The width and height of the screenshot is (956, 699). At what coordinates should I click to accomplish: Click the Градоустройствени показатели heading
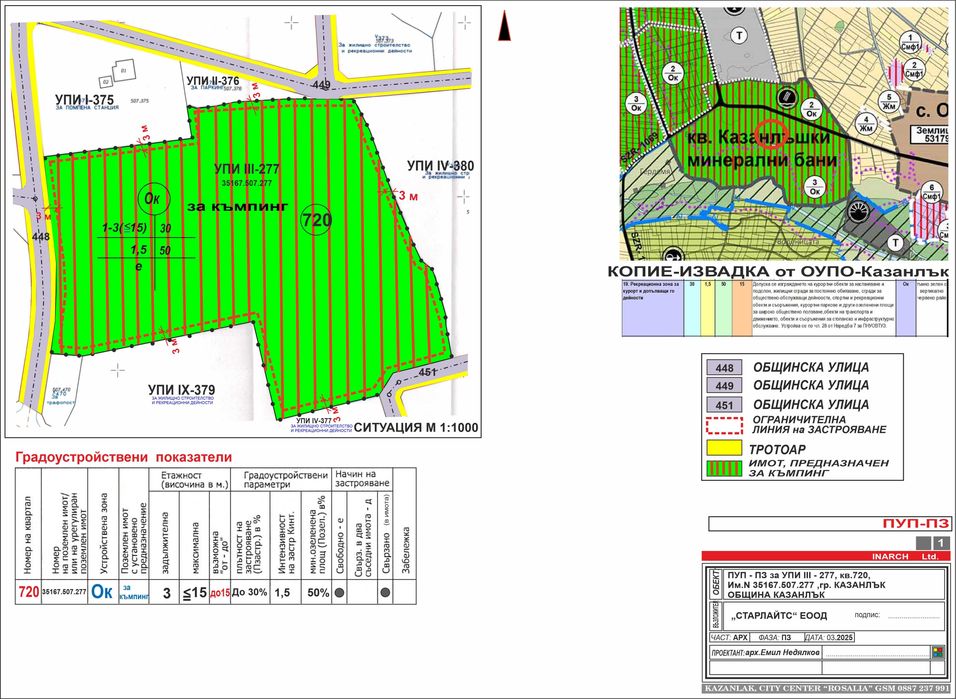click(124, 457)
